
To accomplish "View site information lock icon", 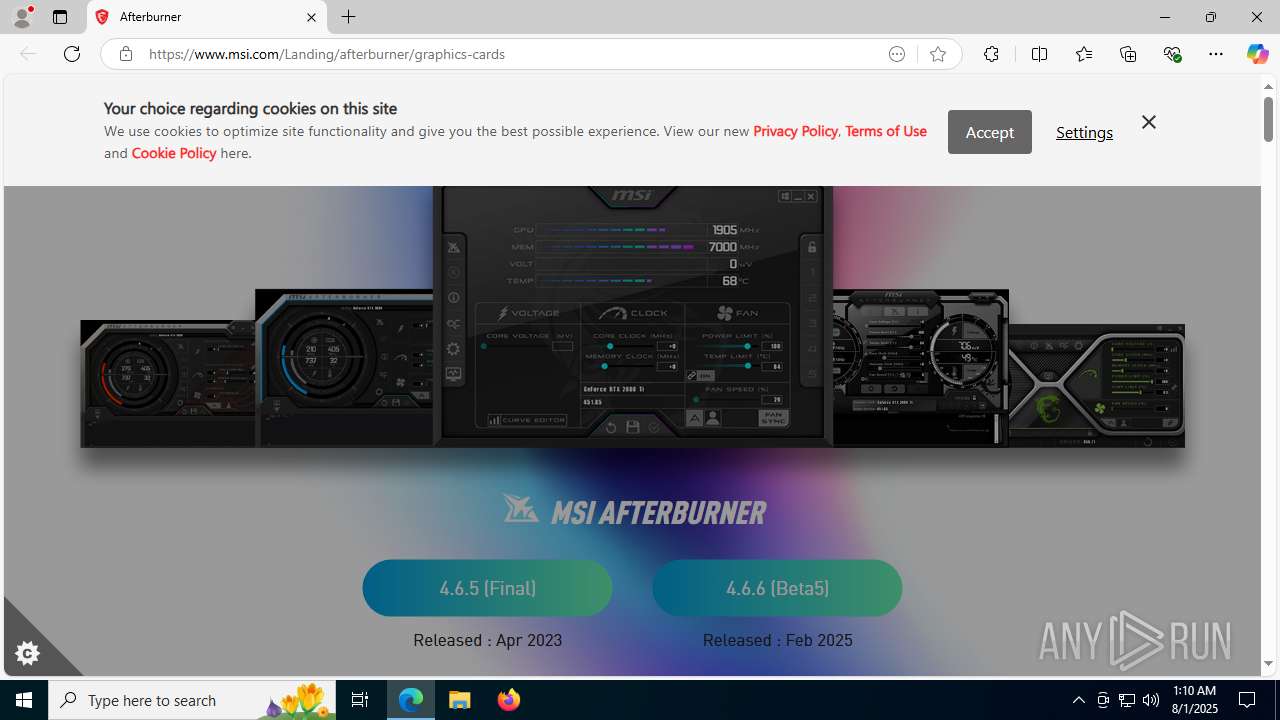I will coord(125,54).
